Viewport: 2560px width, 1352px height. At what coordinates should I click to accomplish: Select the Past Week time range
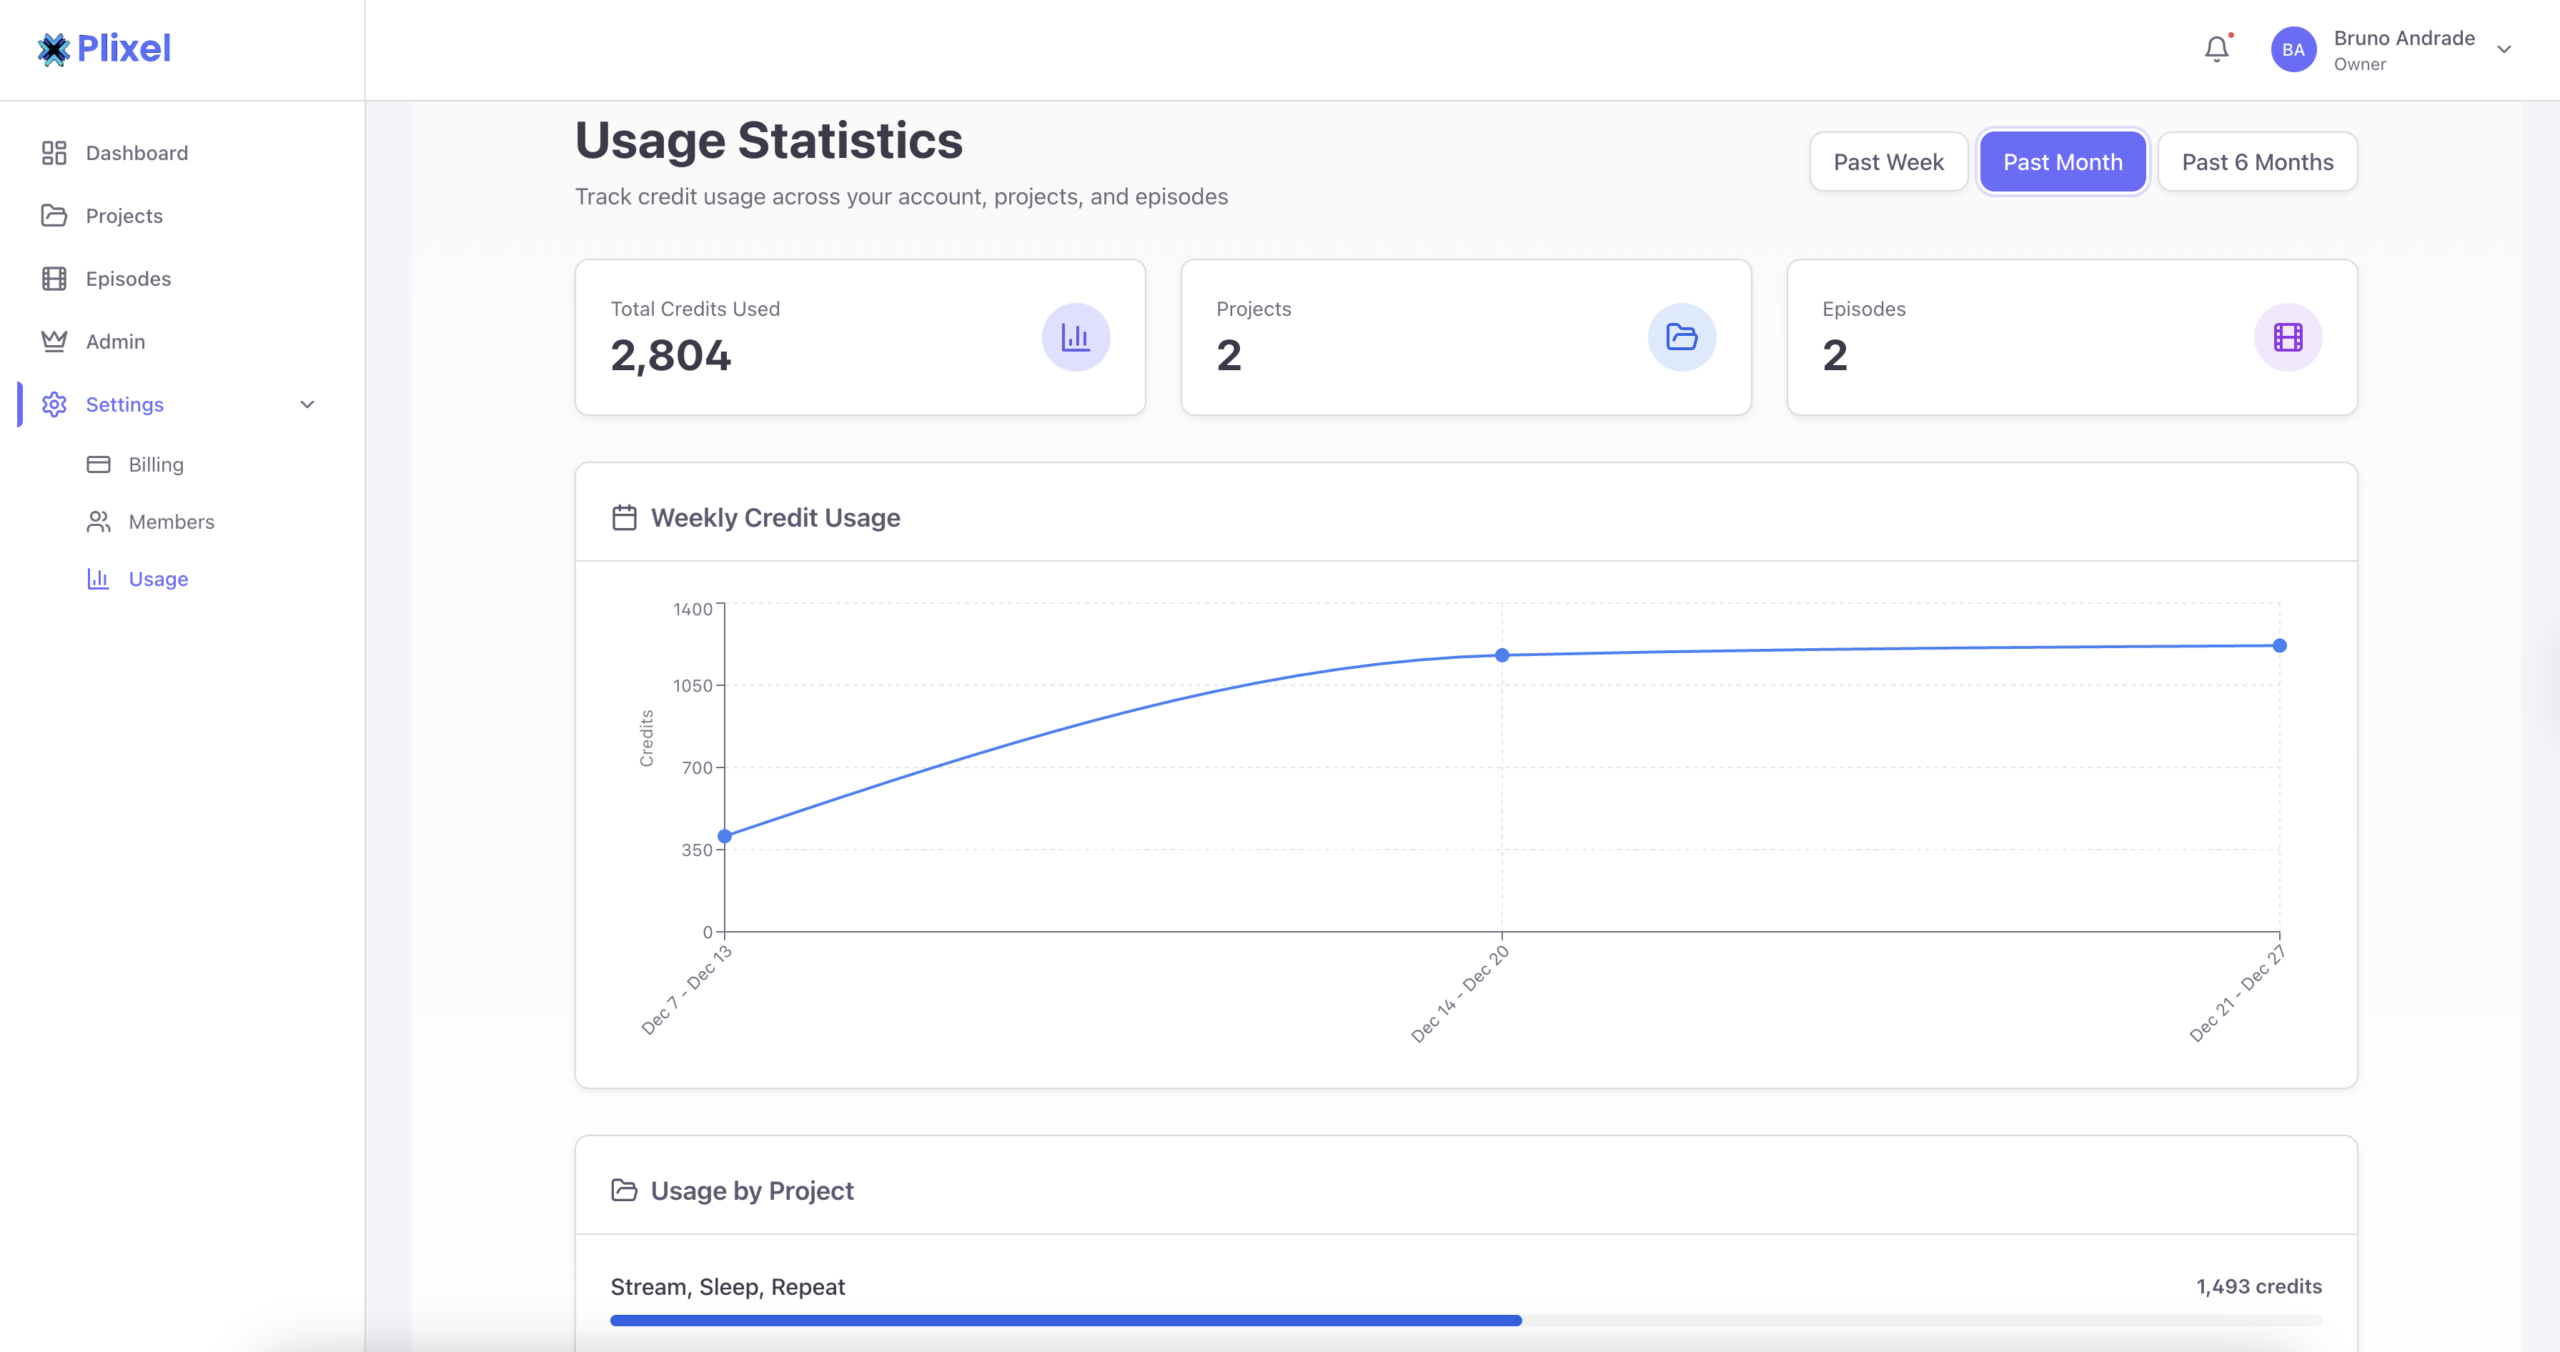click(x=1888, y=162)
